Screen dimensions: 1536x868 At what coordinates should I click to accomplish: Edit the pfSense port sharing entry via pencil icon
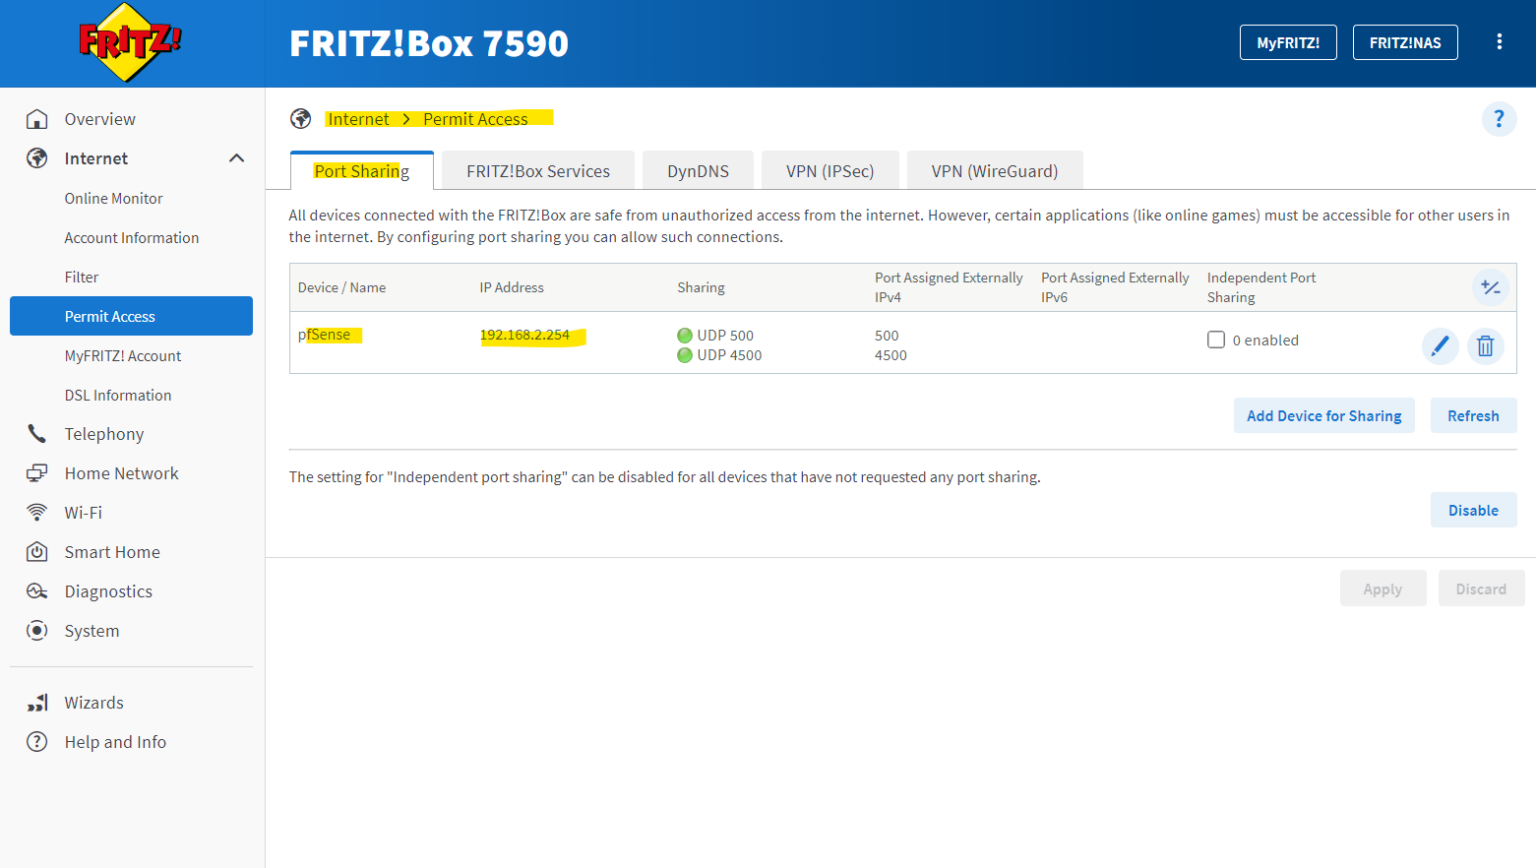tap(1440, 346)
